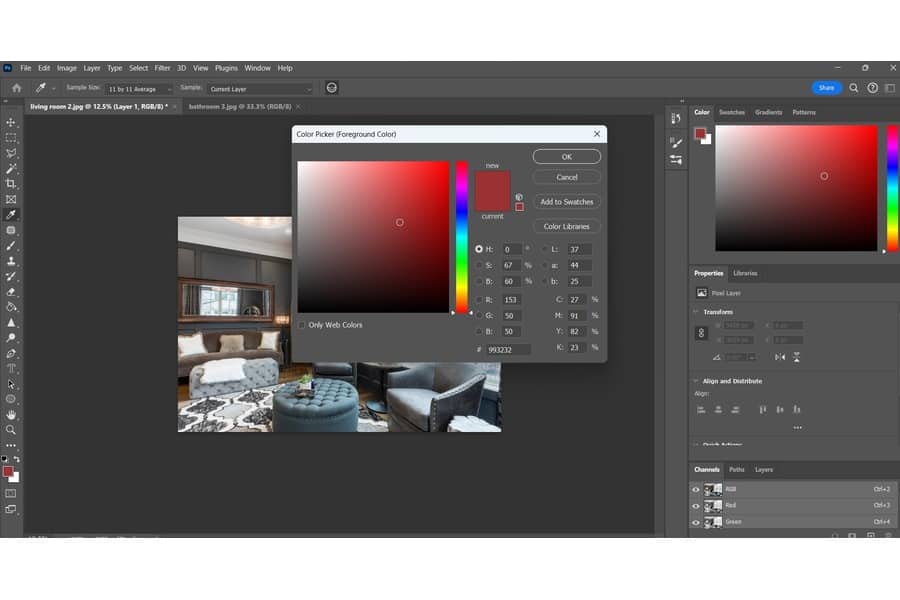
Task: Click the toolbar foreground color swatch
Action: click(8, 472)
